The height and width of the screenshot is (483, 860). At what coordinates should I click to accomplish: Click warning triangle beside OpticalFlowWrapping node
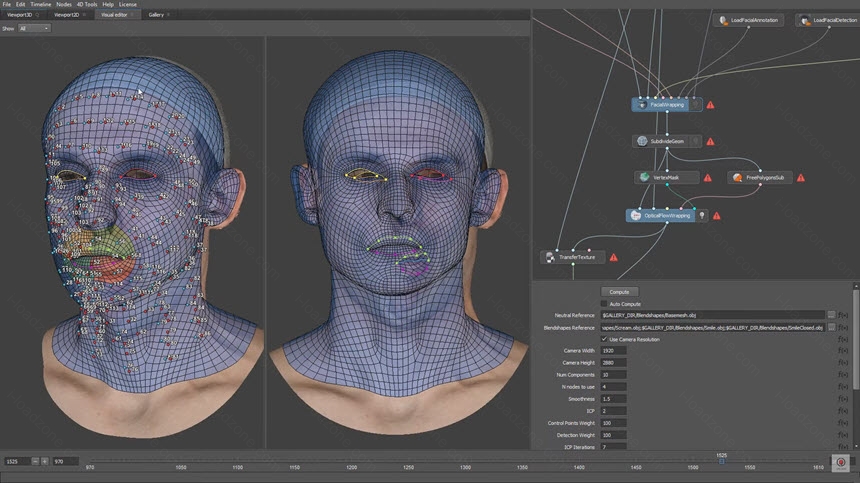717,216
